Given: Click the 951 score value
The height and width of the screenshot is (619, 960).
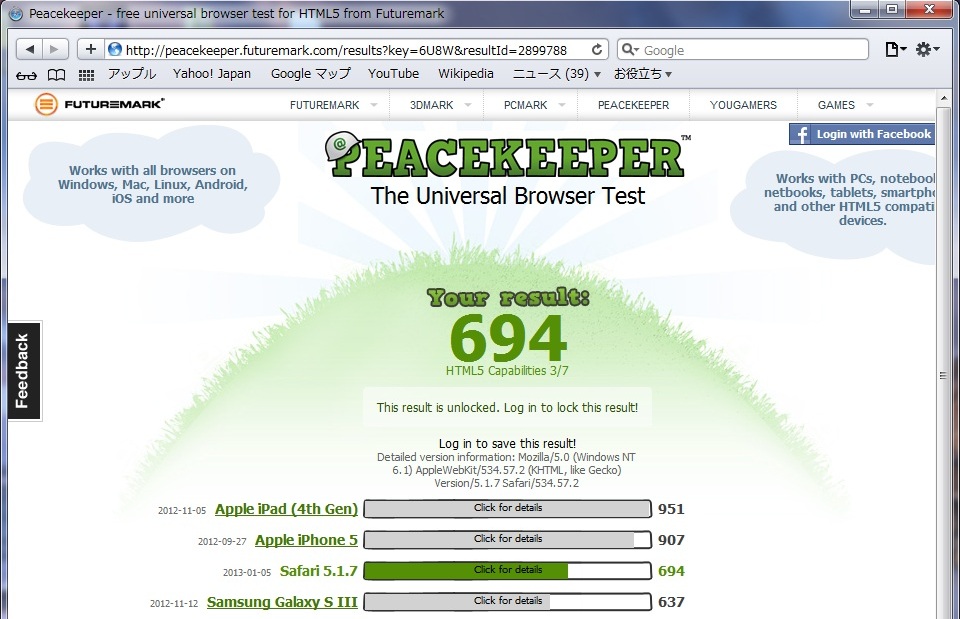Looking at the screenshot, I should click(671, 509).
